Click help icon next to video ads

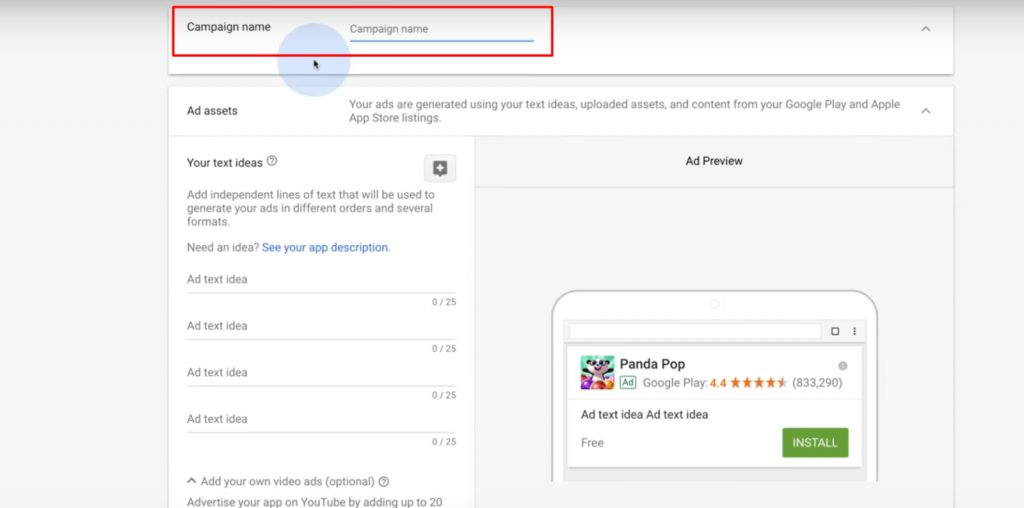(x=384, y=482)
